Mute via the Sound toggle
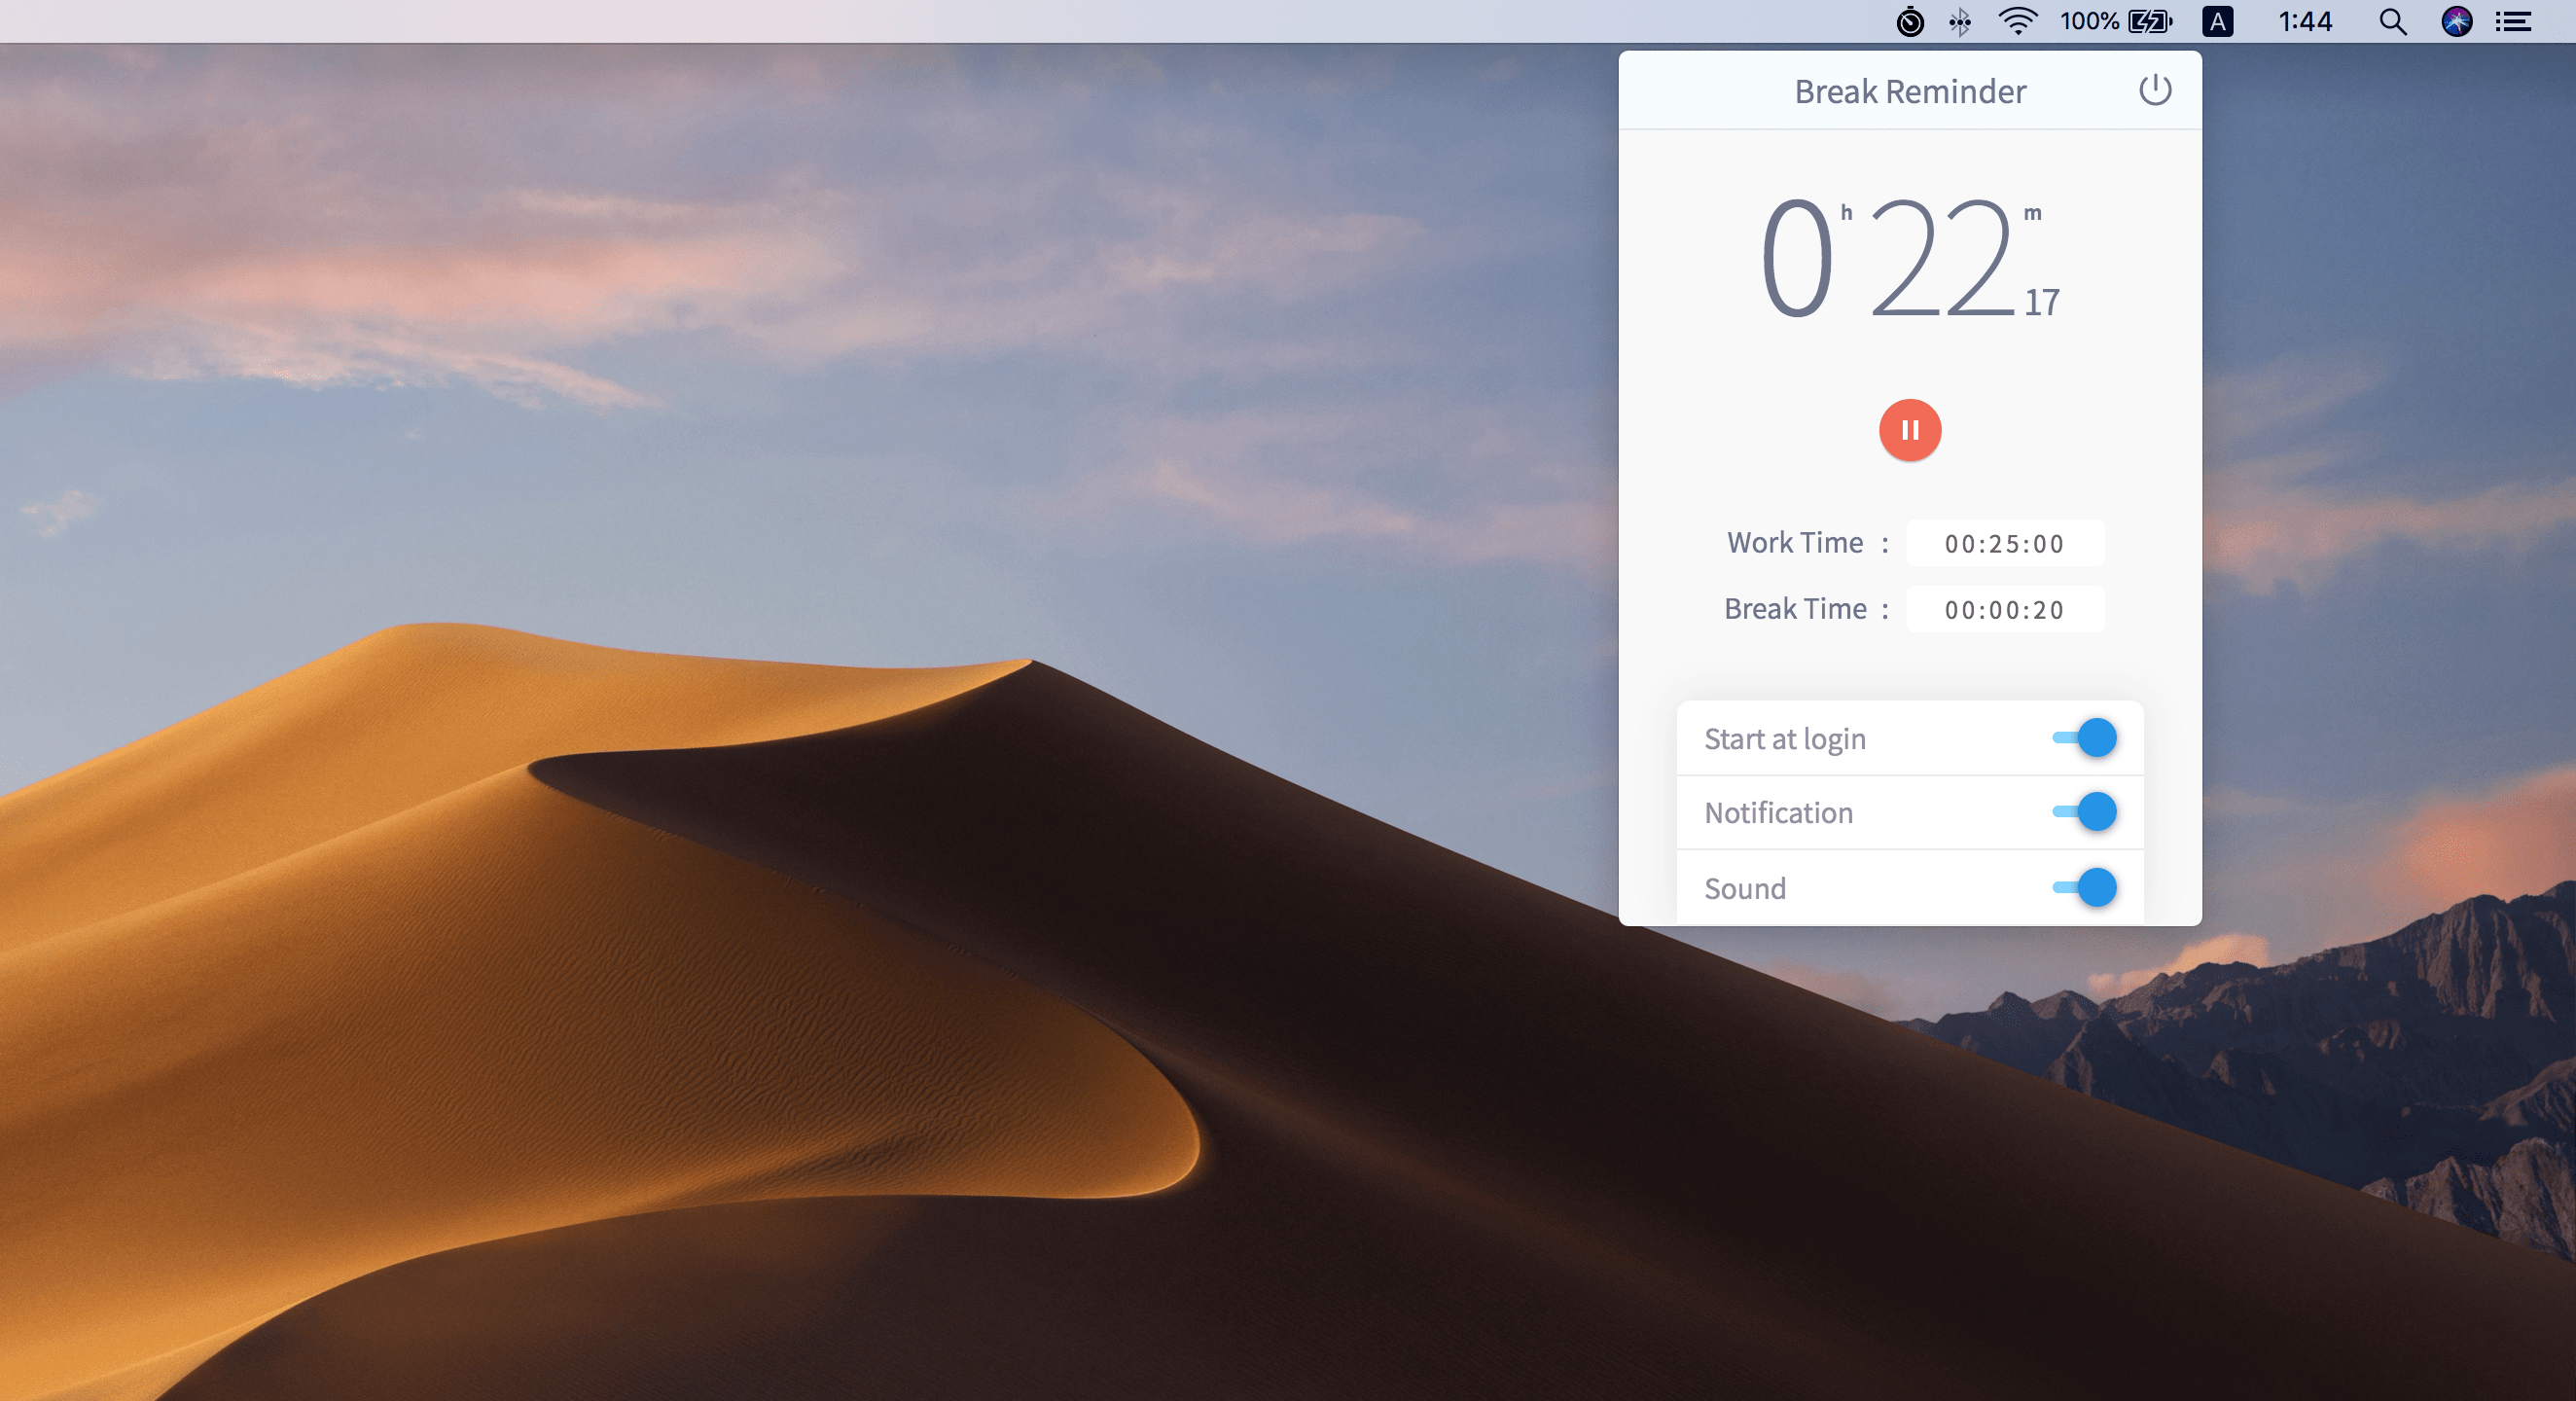 pyautogui.click(x=2085, y=887)
